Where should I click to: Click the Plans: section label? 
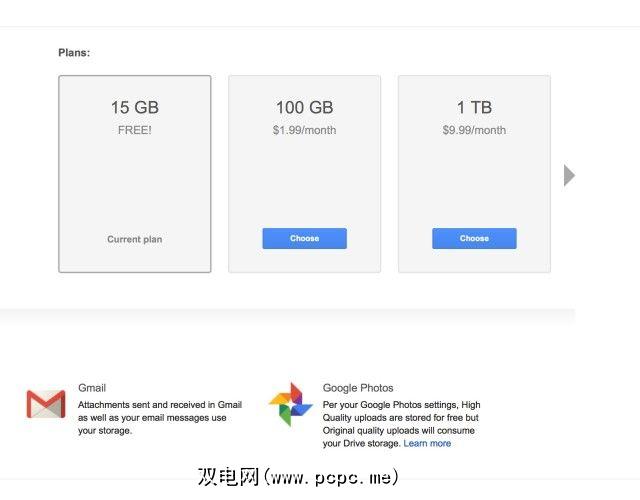[74, 52]
